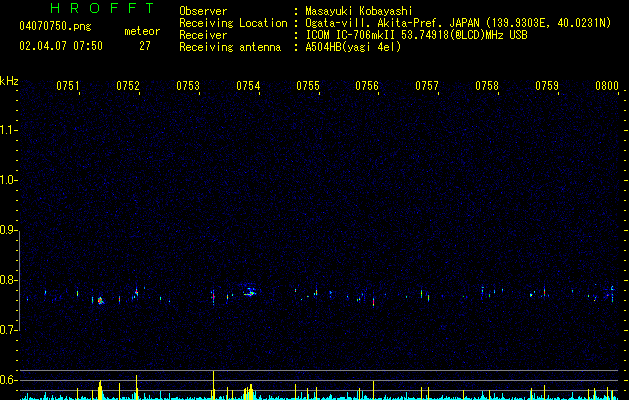Click the Observer label
629x400 pixels.
pos(203,11)
